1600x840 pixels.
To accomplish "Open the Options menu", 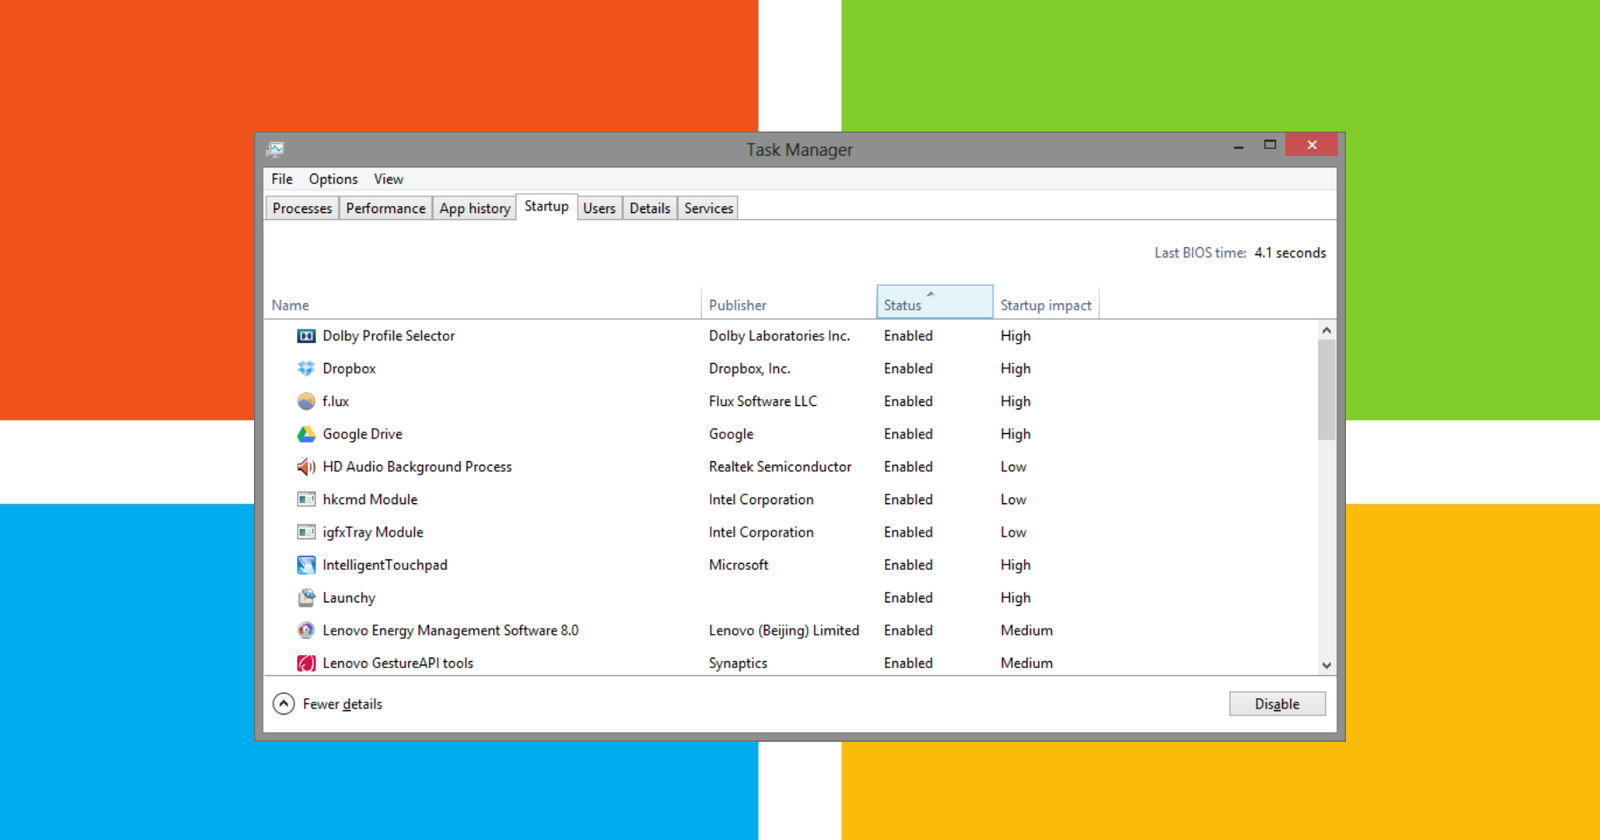I will click(x=333, y=179).
